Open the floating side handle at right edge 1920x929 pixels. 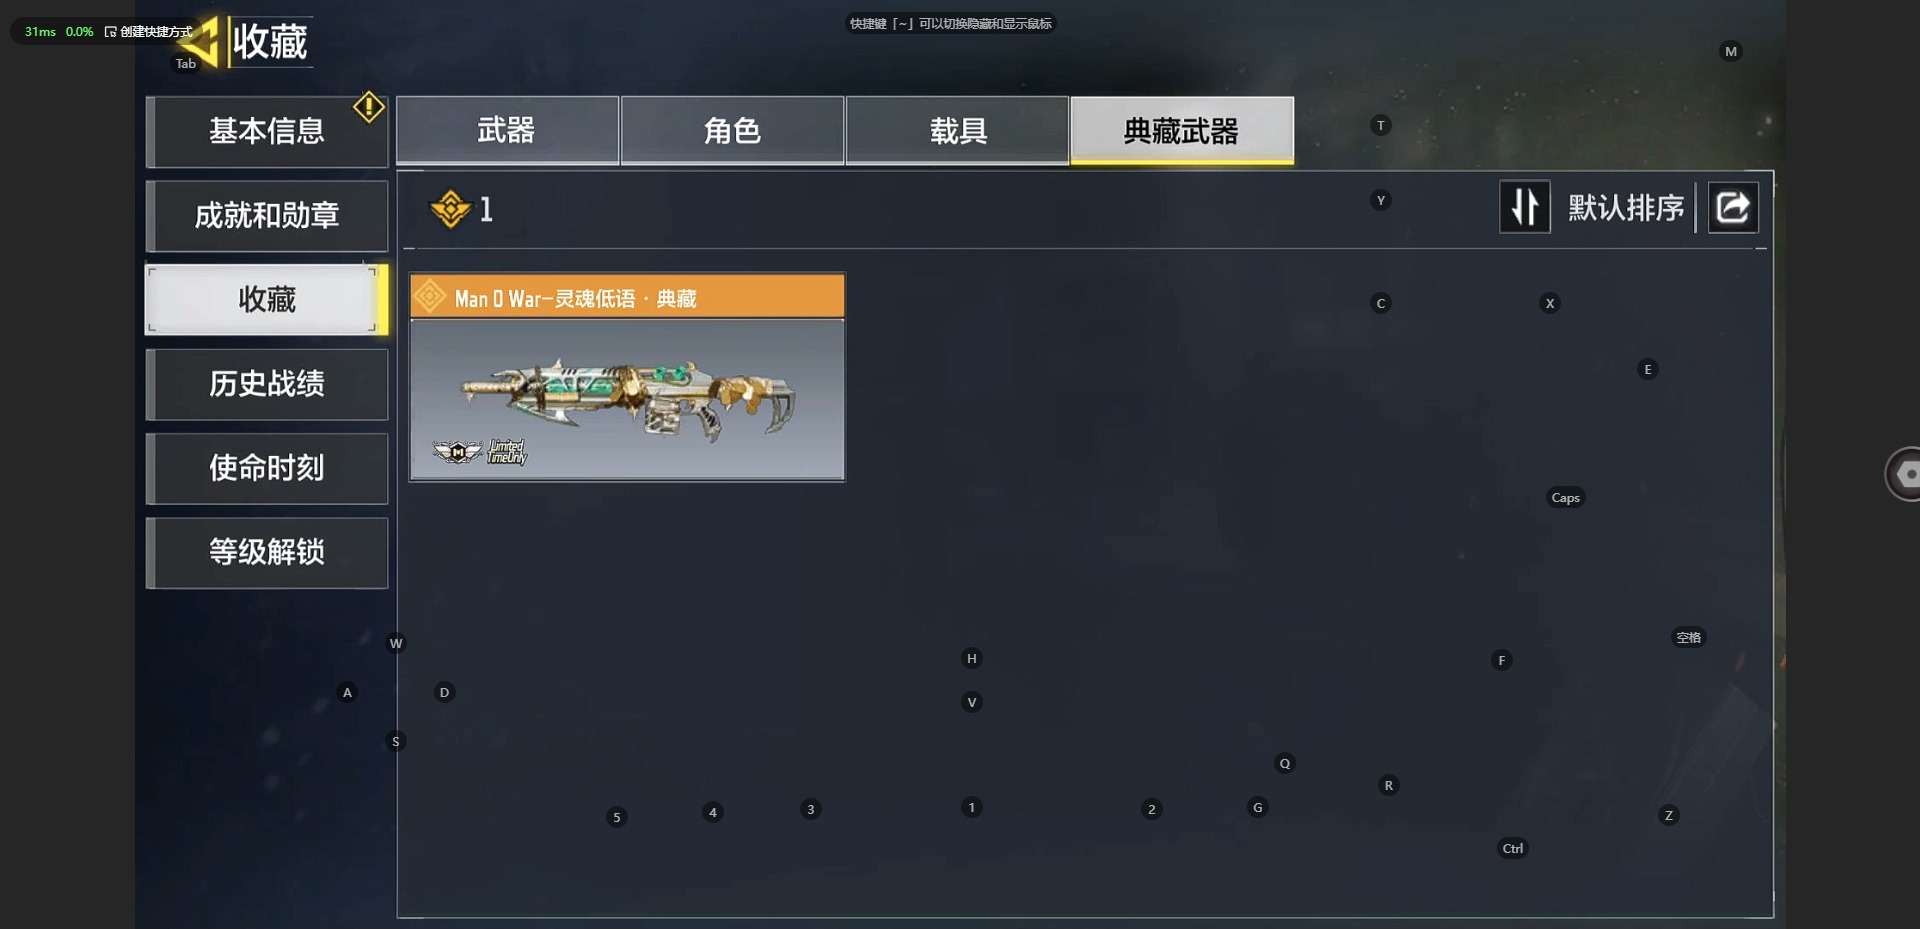point(1903,474)
